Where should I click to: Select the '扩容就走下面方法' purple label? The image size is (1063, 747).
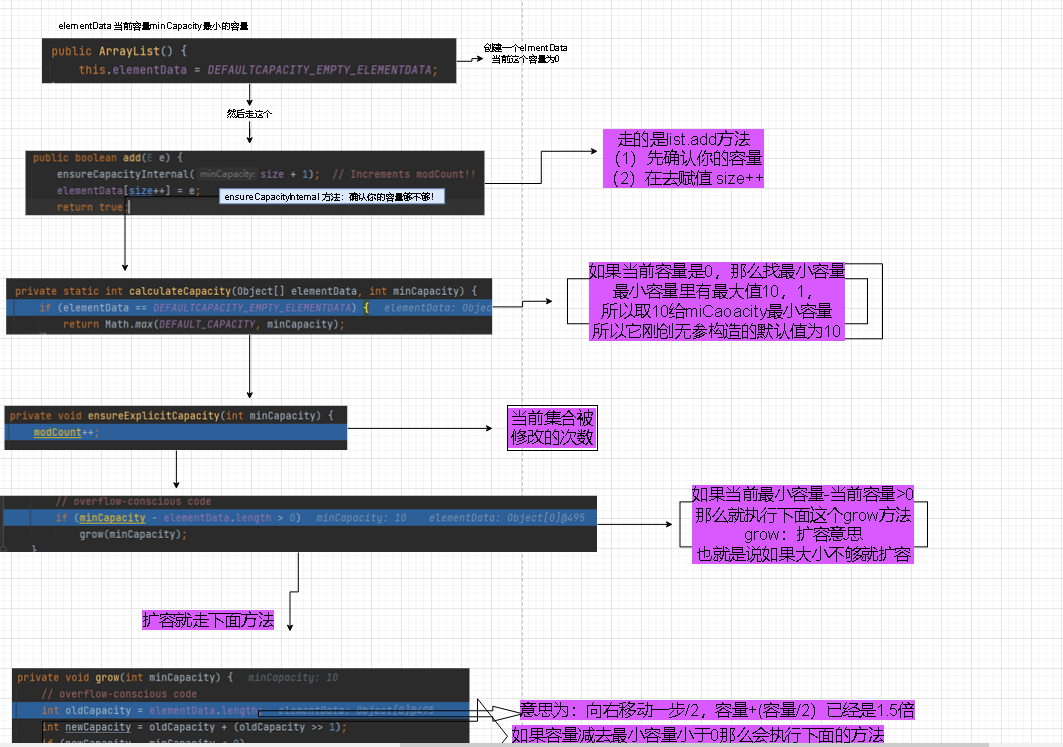point(208,620)
